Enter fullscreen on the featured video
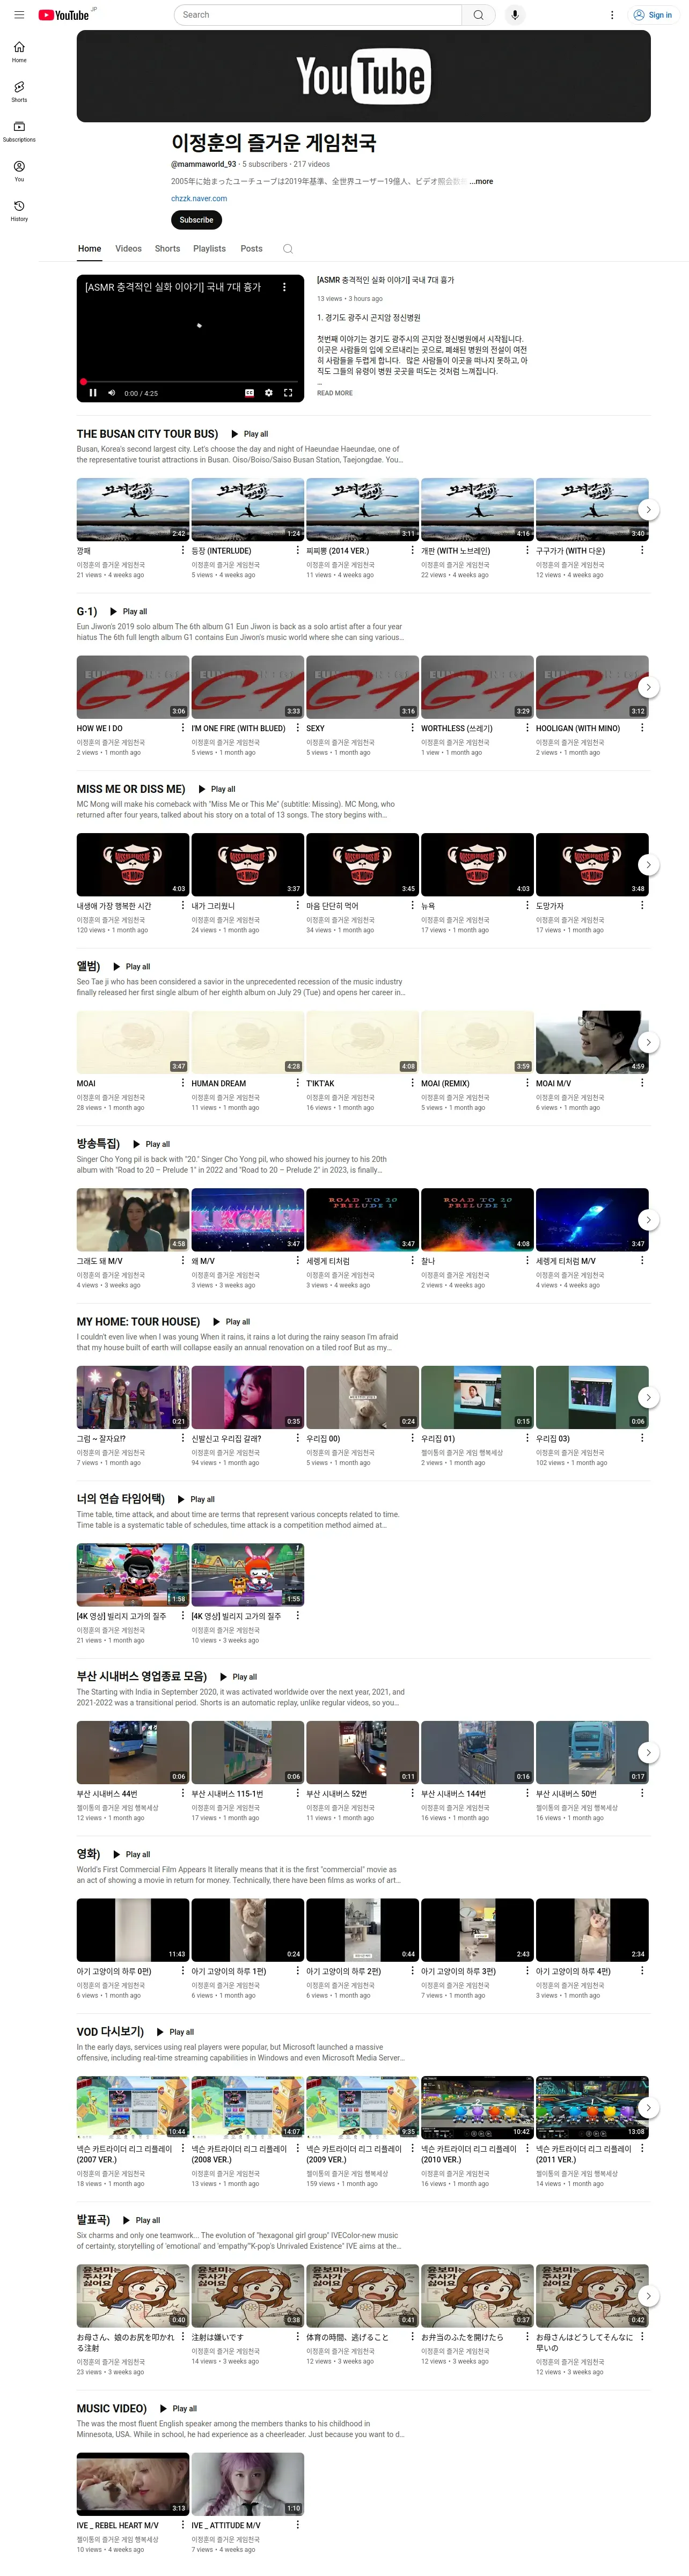Image resolution: width=689 pixels, height=2576 pixels. click(x=288, y=393)
